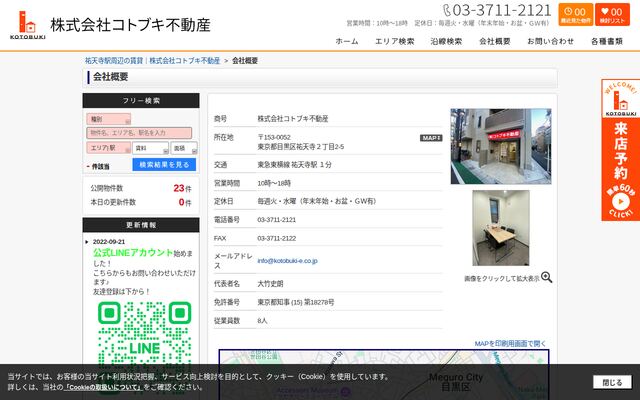Click the 東急東横線 祐天寺駅 1分 text
This screenshot has height=400, width=640.
294,165
